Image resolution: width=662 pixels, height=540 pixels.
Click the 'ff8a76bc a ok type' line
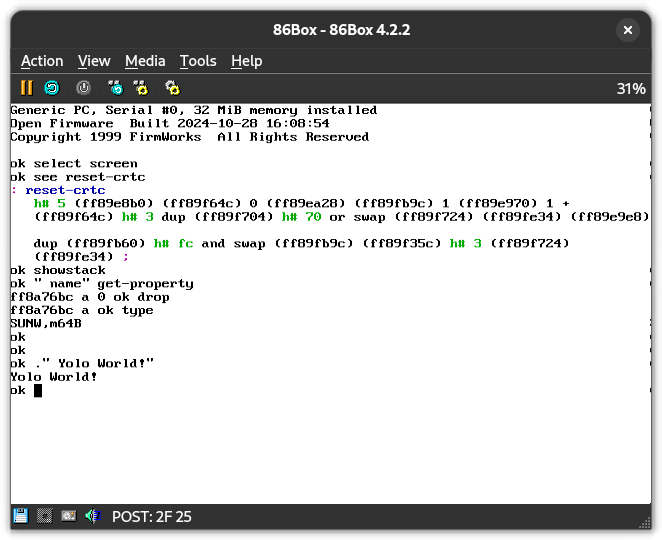(x=82, y=310)
